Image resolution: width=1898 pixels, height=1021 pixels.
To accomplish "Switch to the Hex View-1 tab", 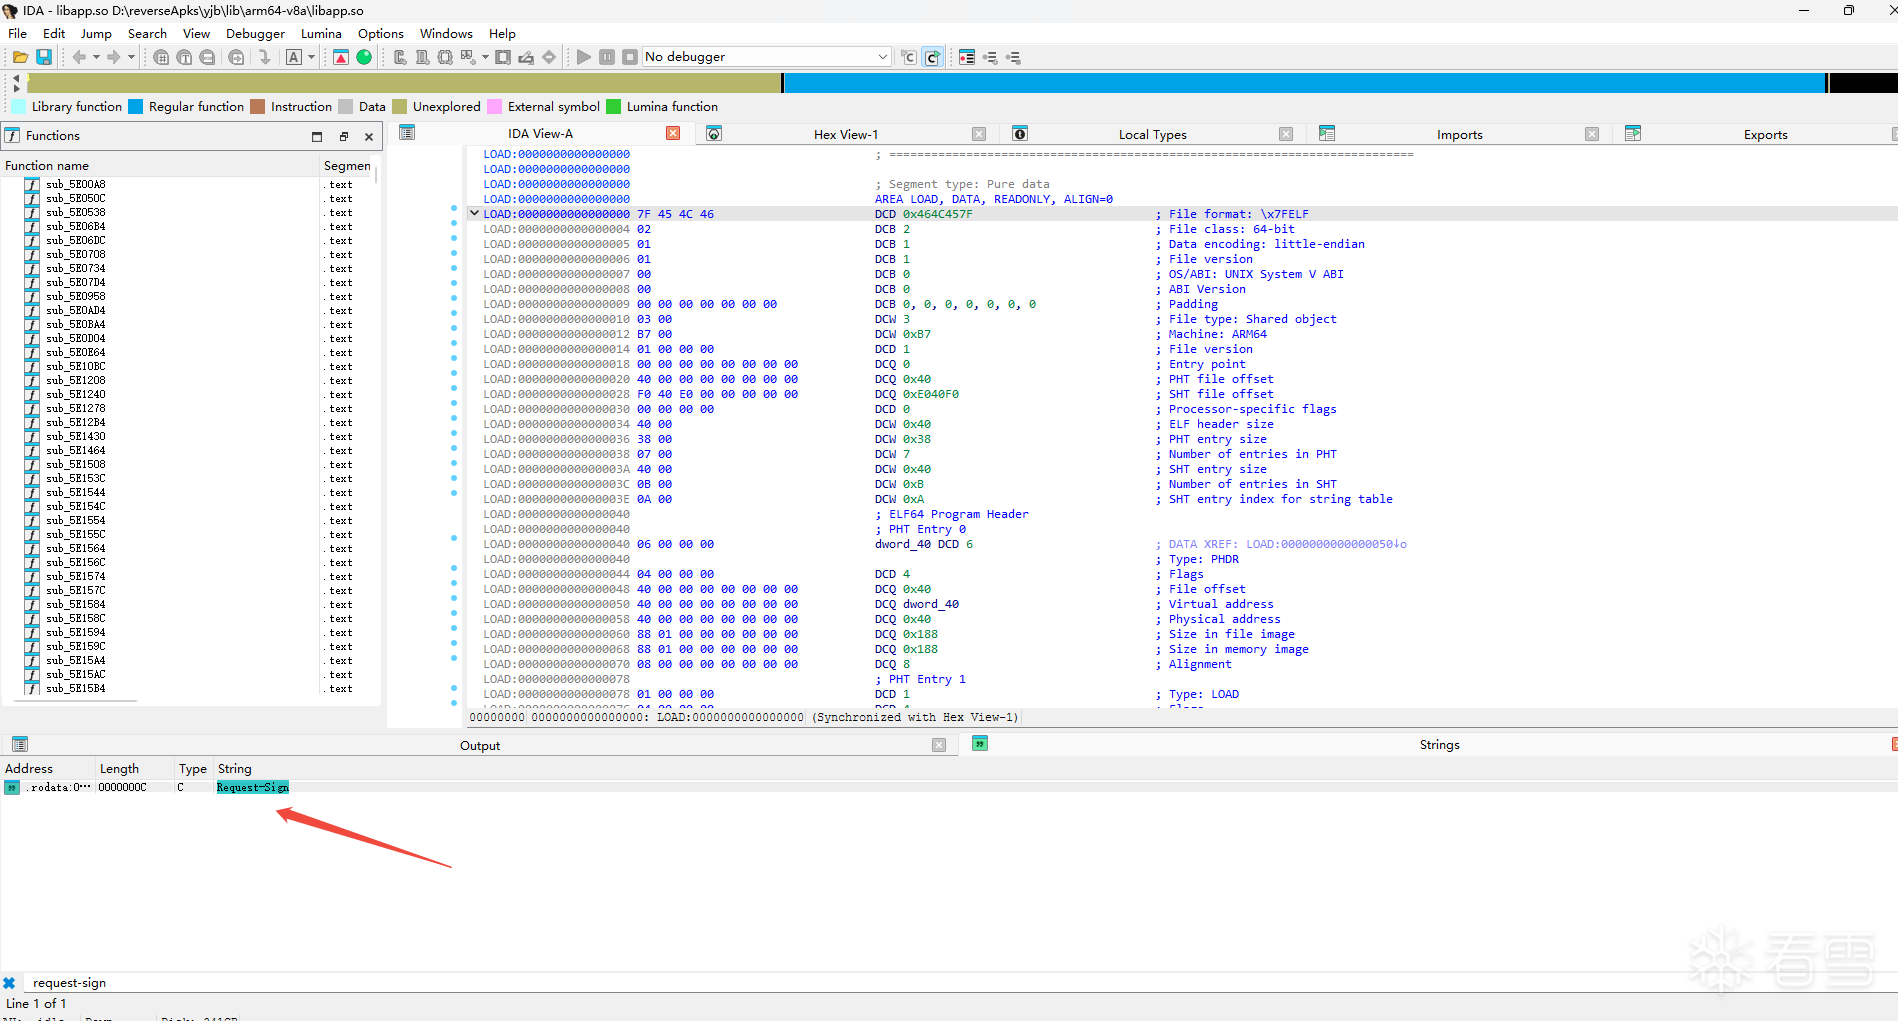I will coord(846,134).
